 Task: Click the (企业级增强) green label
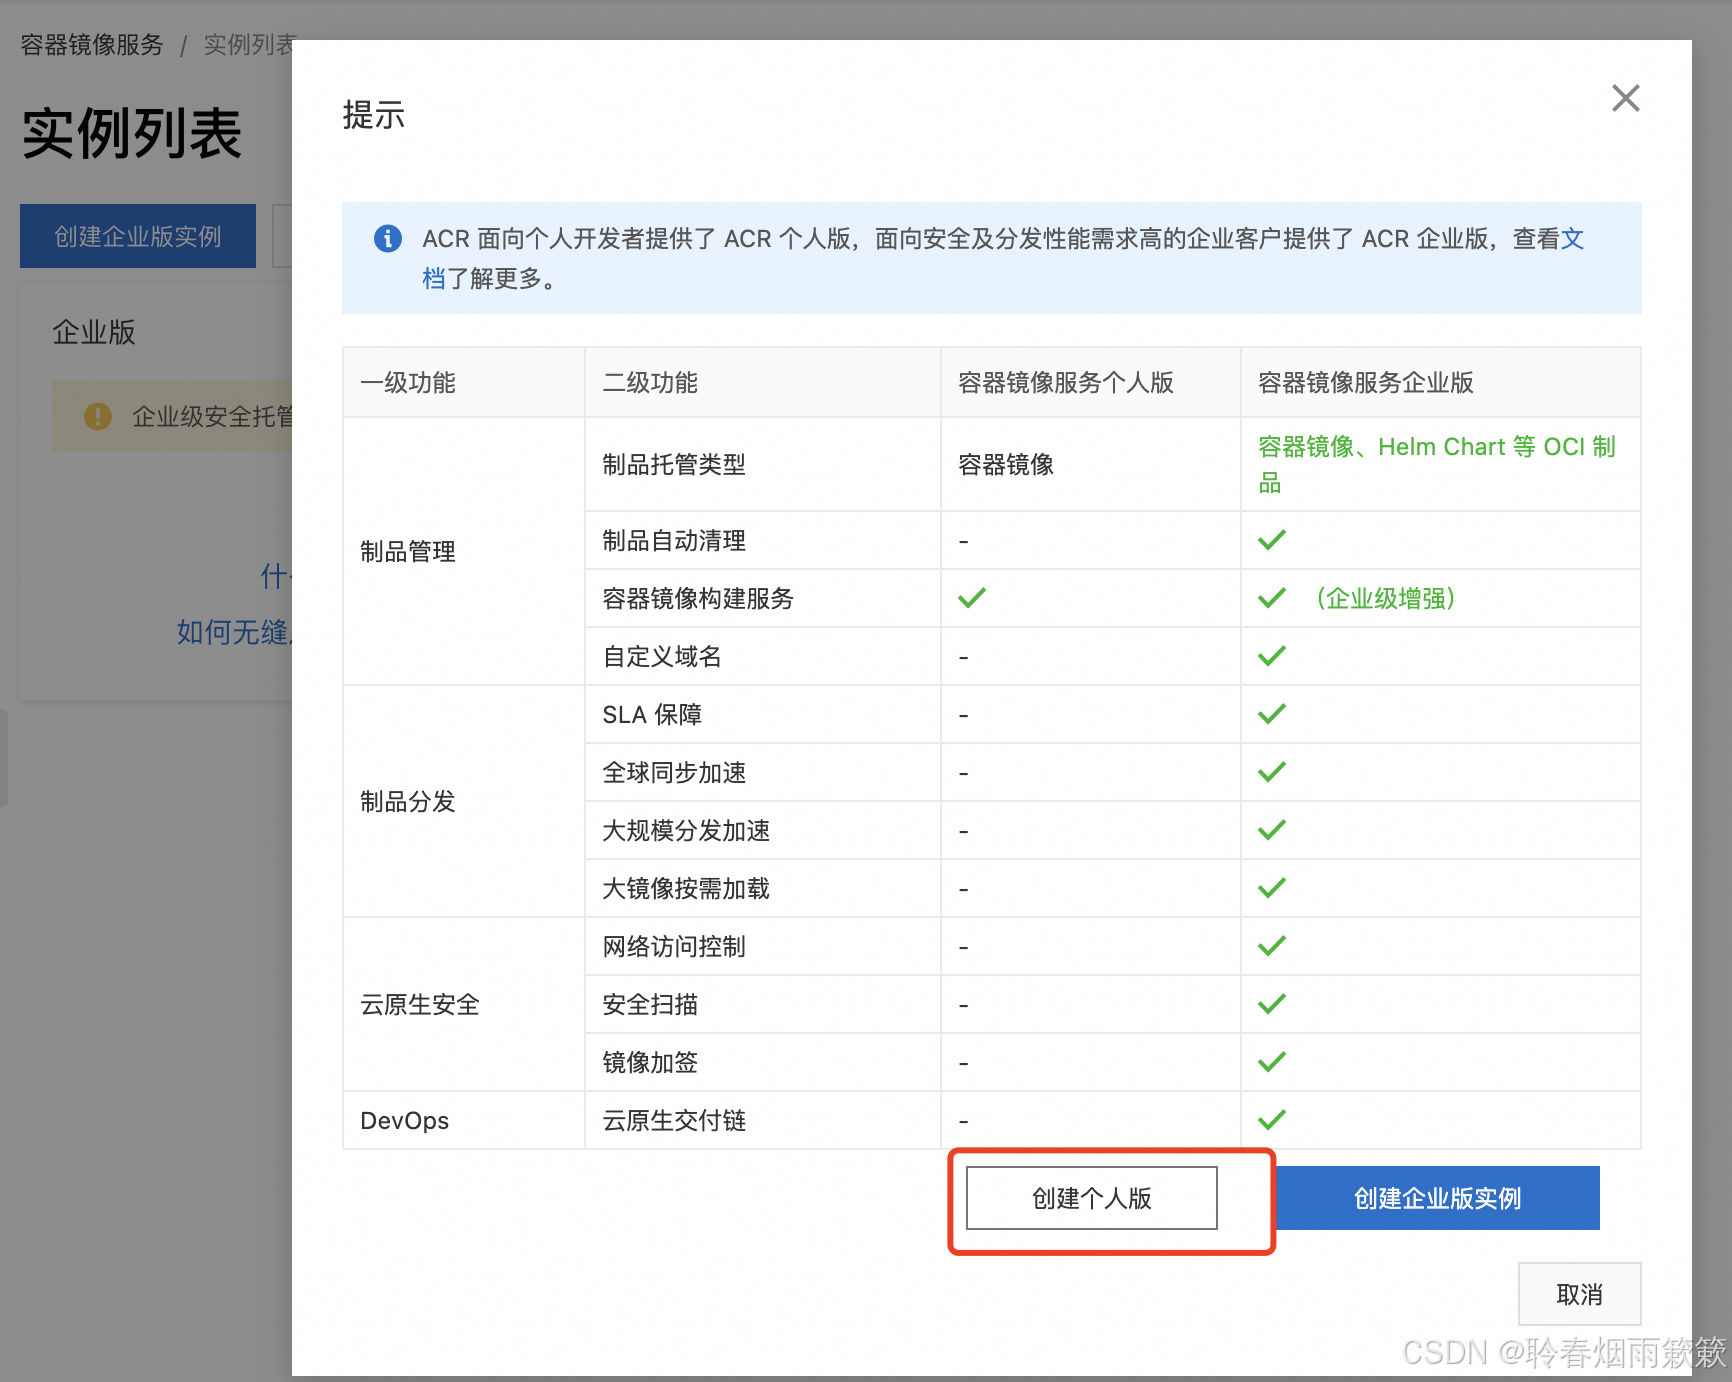click(1385, 598)
